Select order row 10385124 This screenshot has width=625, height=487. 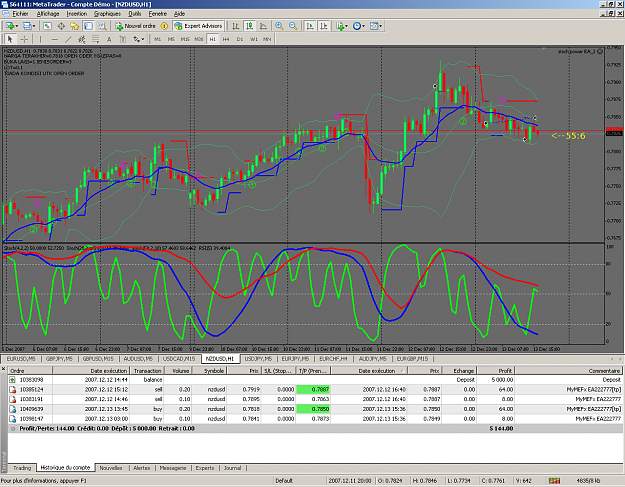pos(315,389)
